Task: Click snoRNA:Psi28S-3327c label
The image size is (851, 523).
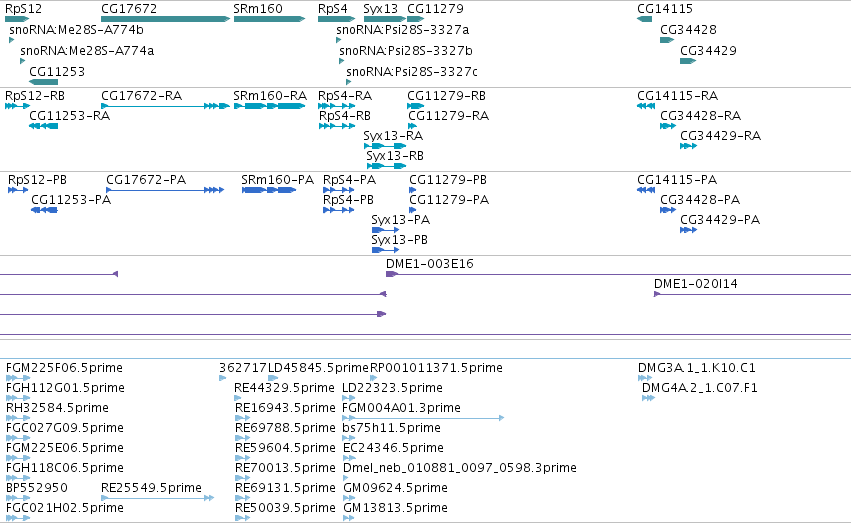Action: 412,72
